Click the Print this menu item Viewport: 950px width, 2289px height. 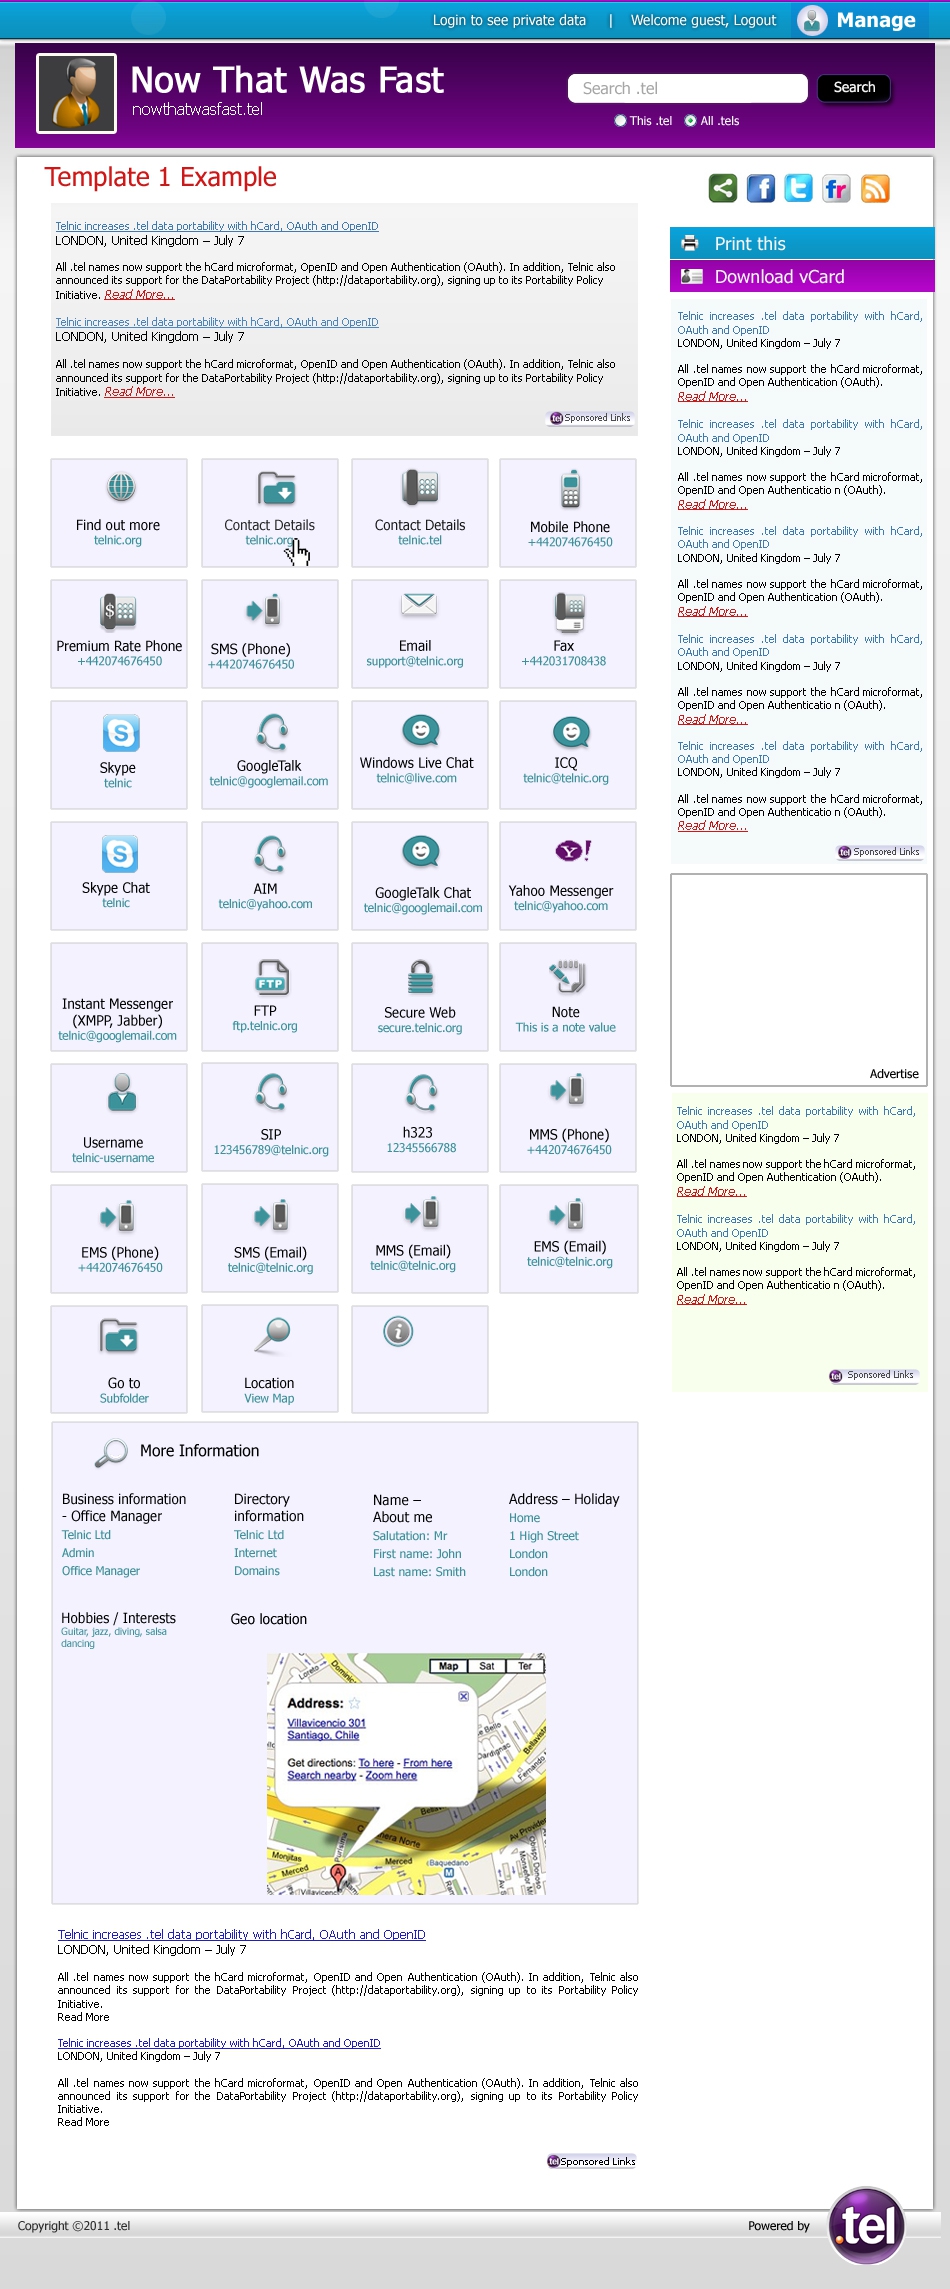(x=750, y=244)
